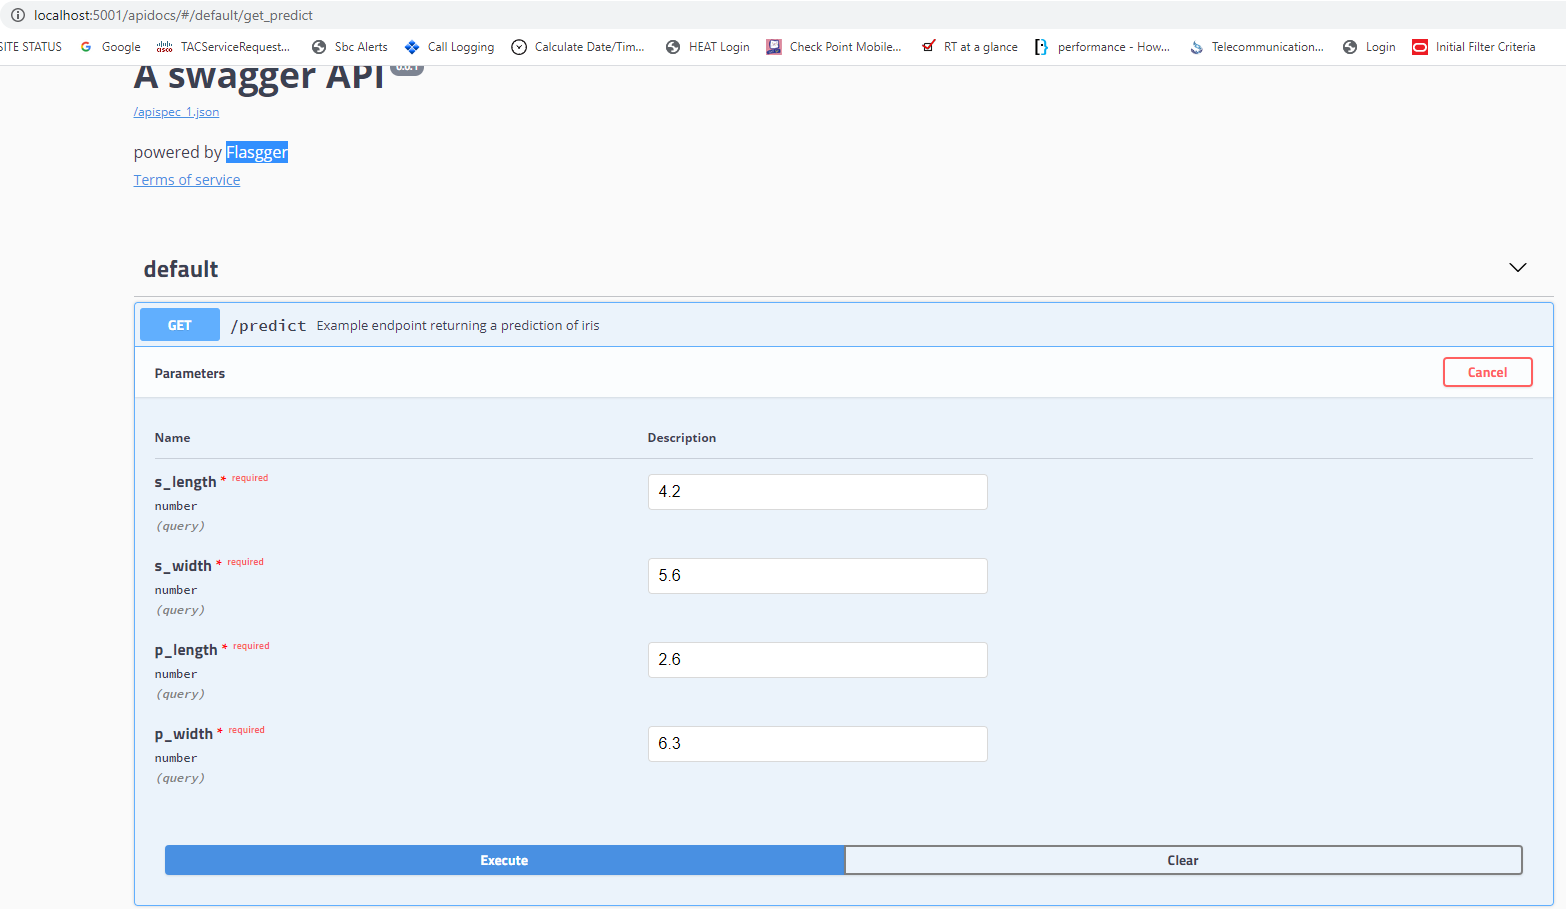Open the RT at a glance bookmark
This screenshot has width=1566, height=909.
(x=969, y=47)
